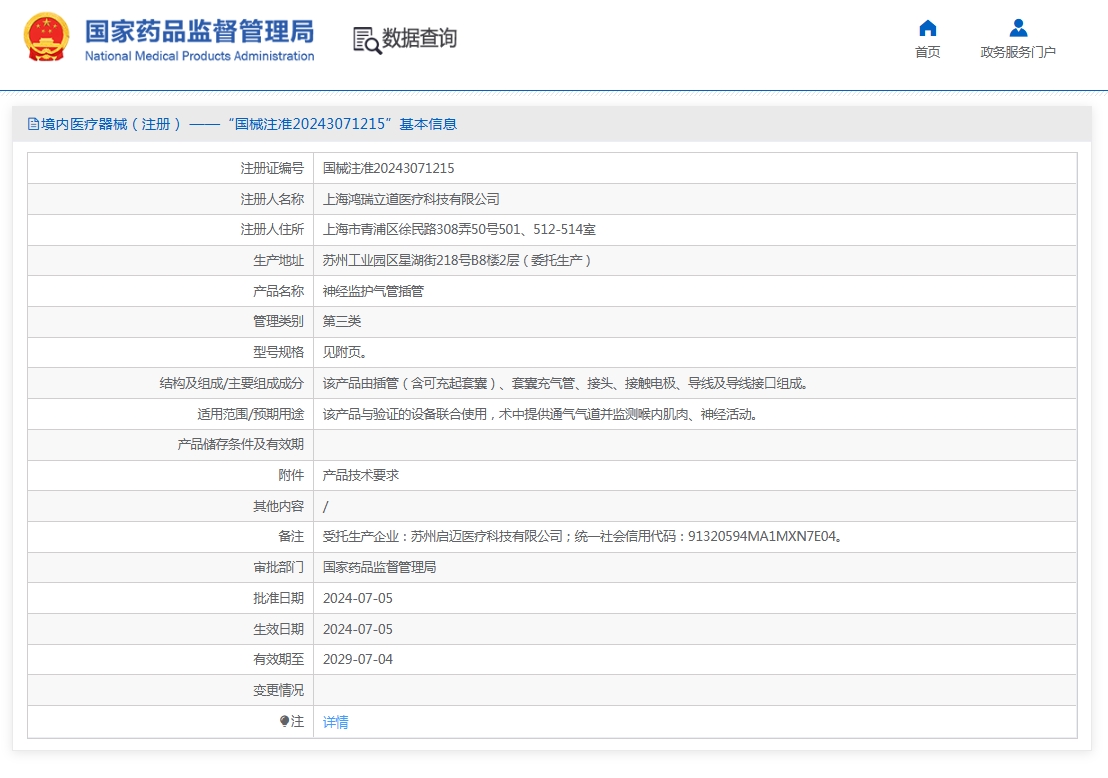Click the 生效日期 row label

[278, 629]
